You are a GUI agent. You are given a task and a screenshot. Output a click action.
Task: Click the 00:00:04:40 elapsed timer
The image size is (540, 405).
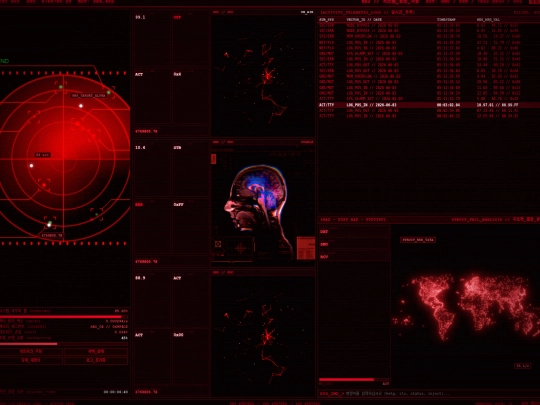[116, 392]
